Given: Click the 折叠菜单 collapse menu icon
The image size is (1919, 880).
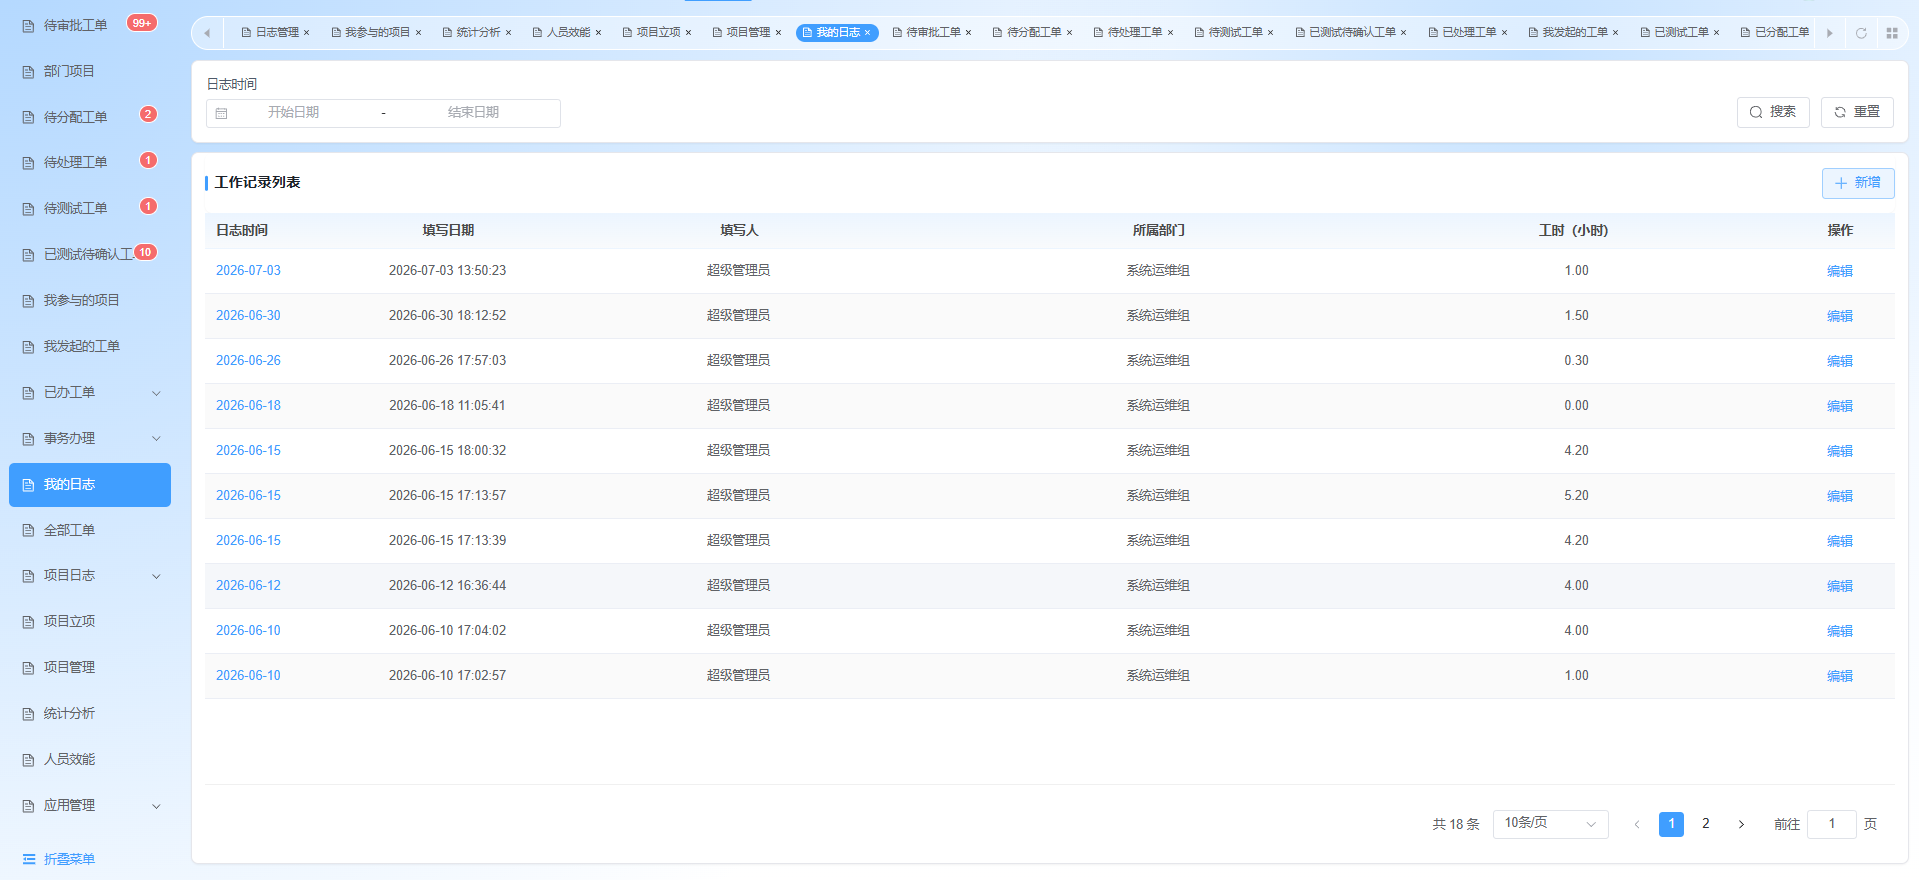Looking at the screenshot, I should pyautogui.click(x=29, y=859).
